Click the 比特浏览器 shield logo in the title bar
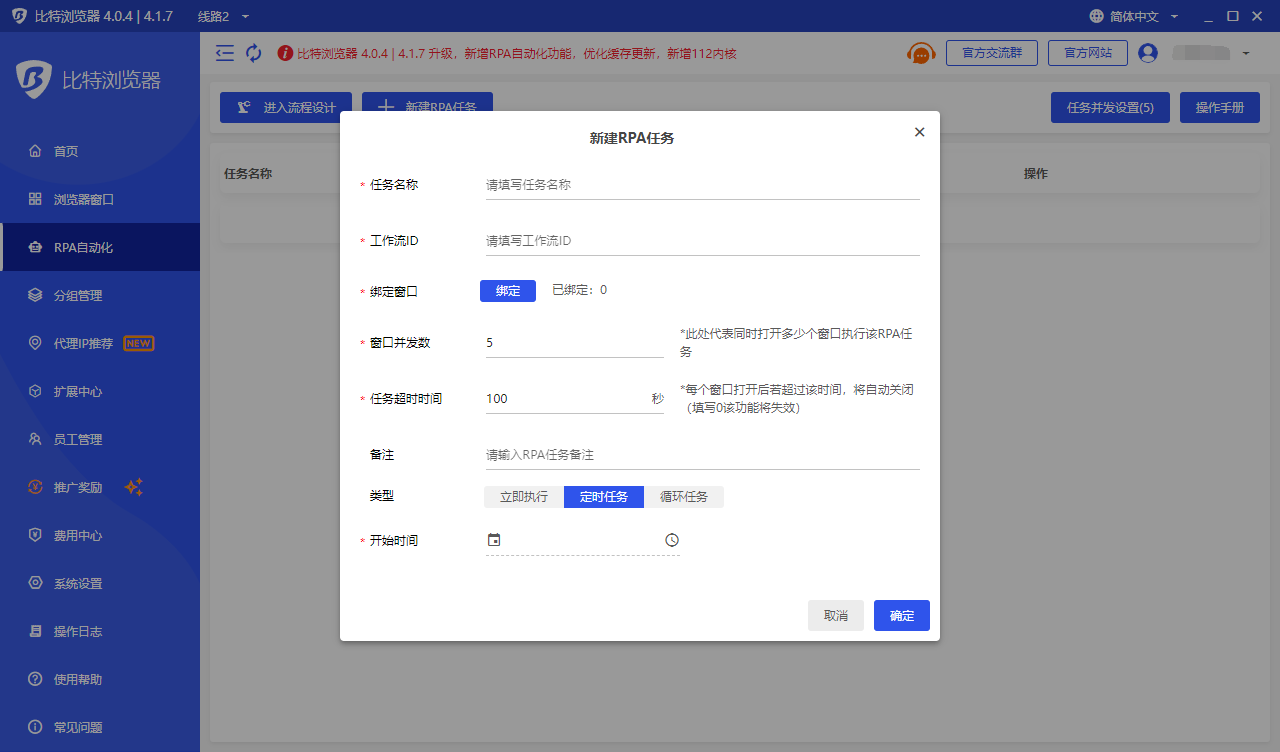 (19, 17)
